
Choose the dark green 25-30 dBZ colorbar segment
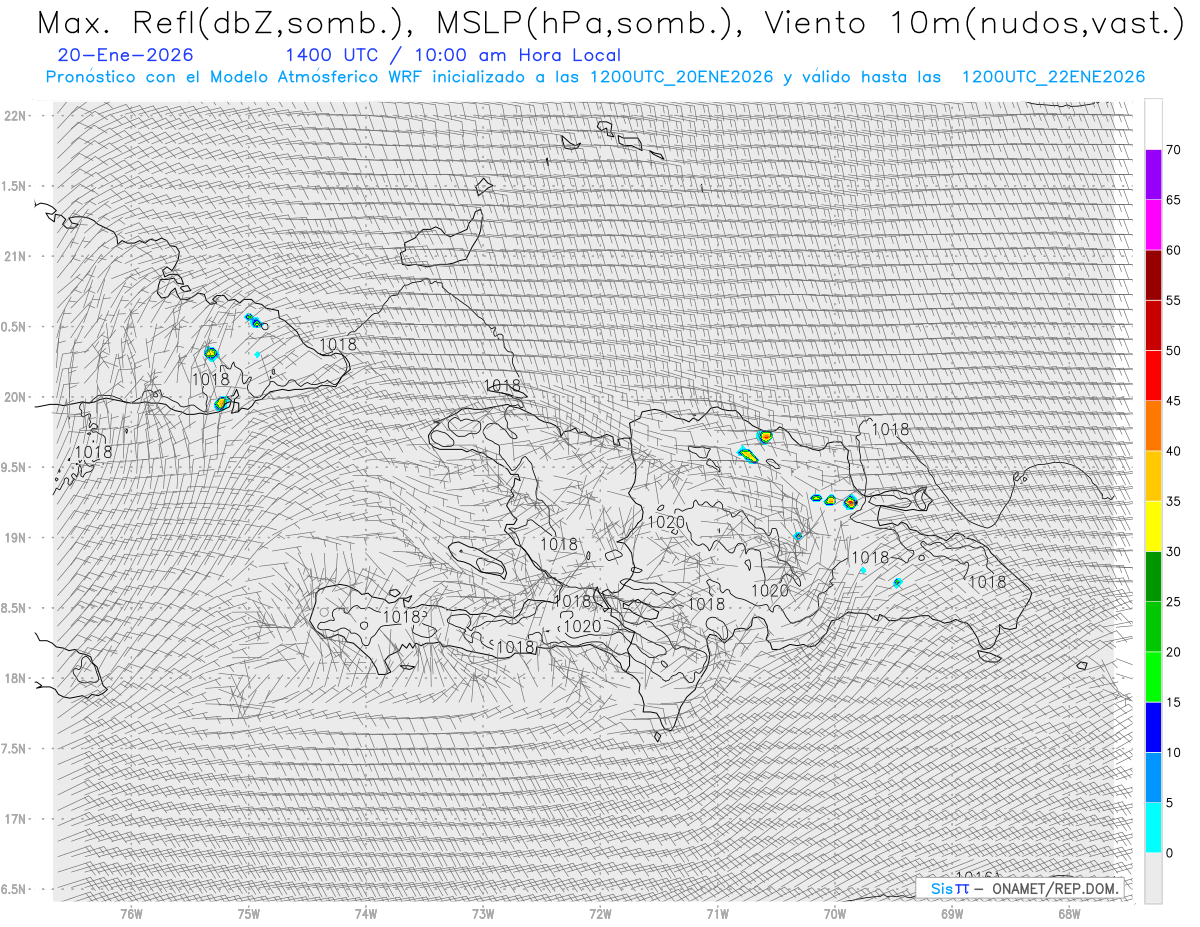coord(1153,577)
